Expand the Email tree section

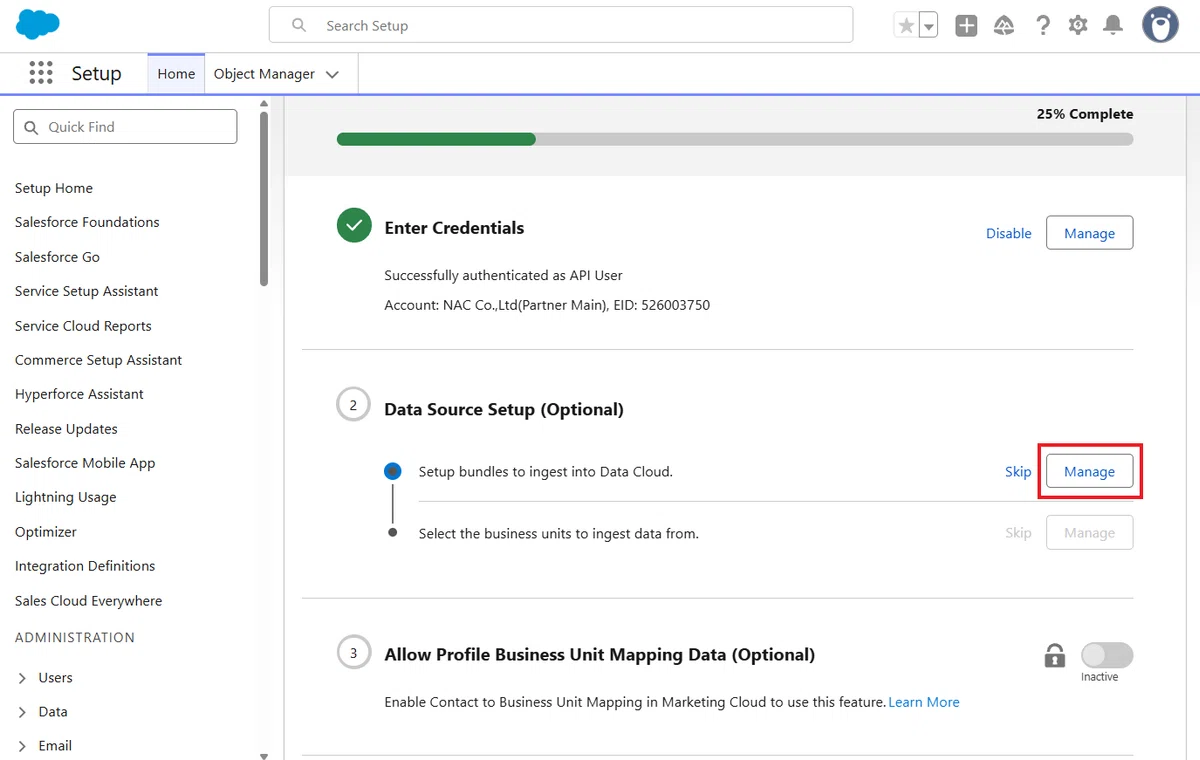tap(23, 746)
